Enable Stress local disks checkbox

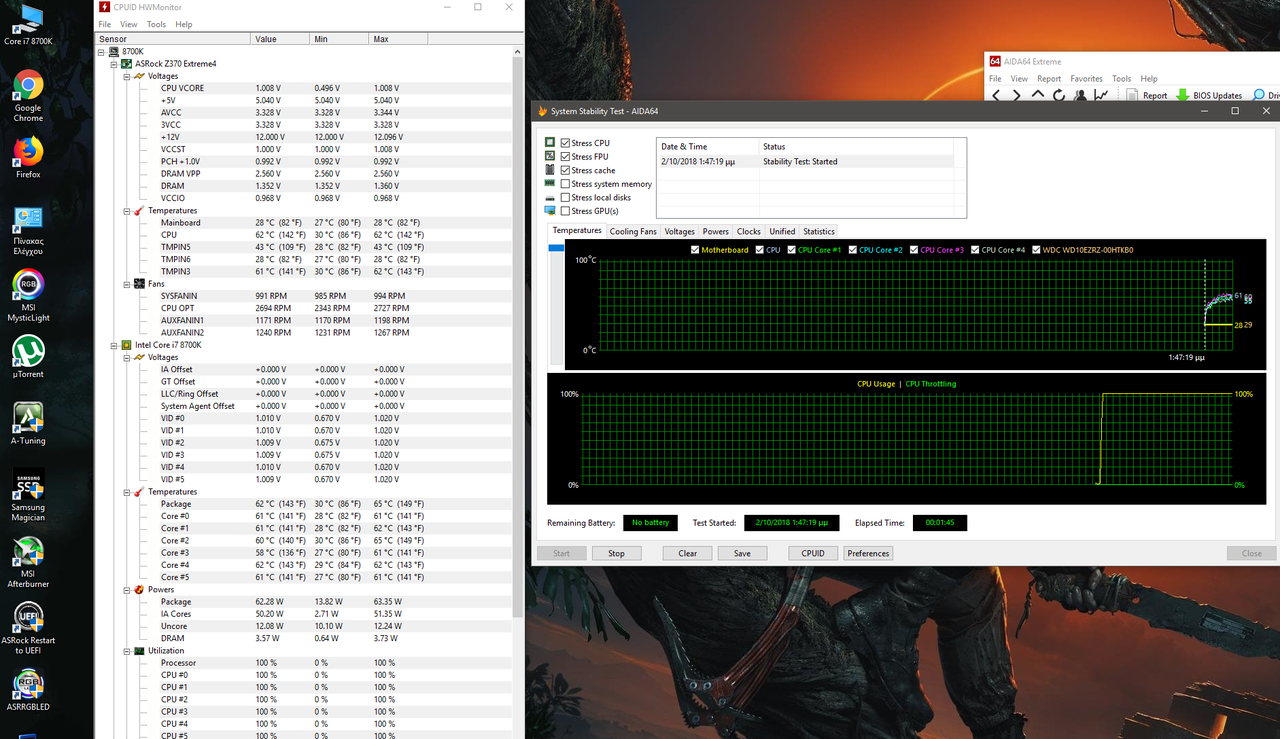point(566,197)
